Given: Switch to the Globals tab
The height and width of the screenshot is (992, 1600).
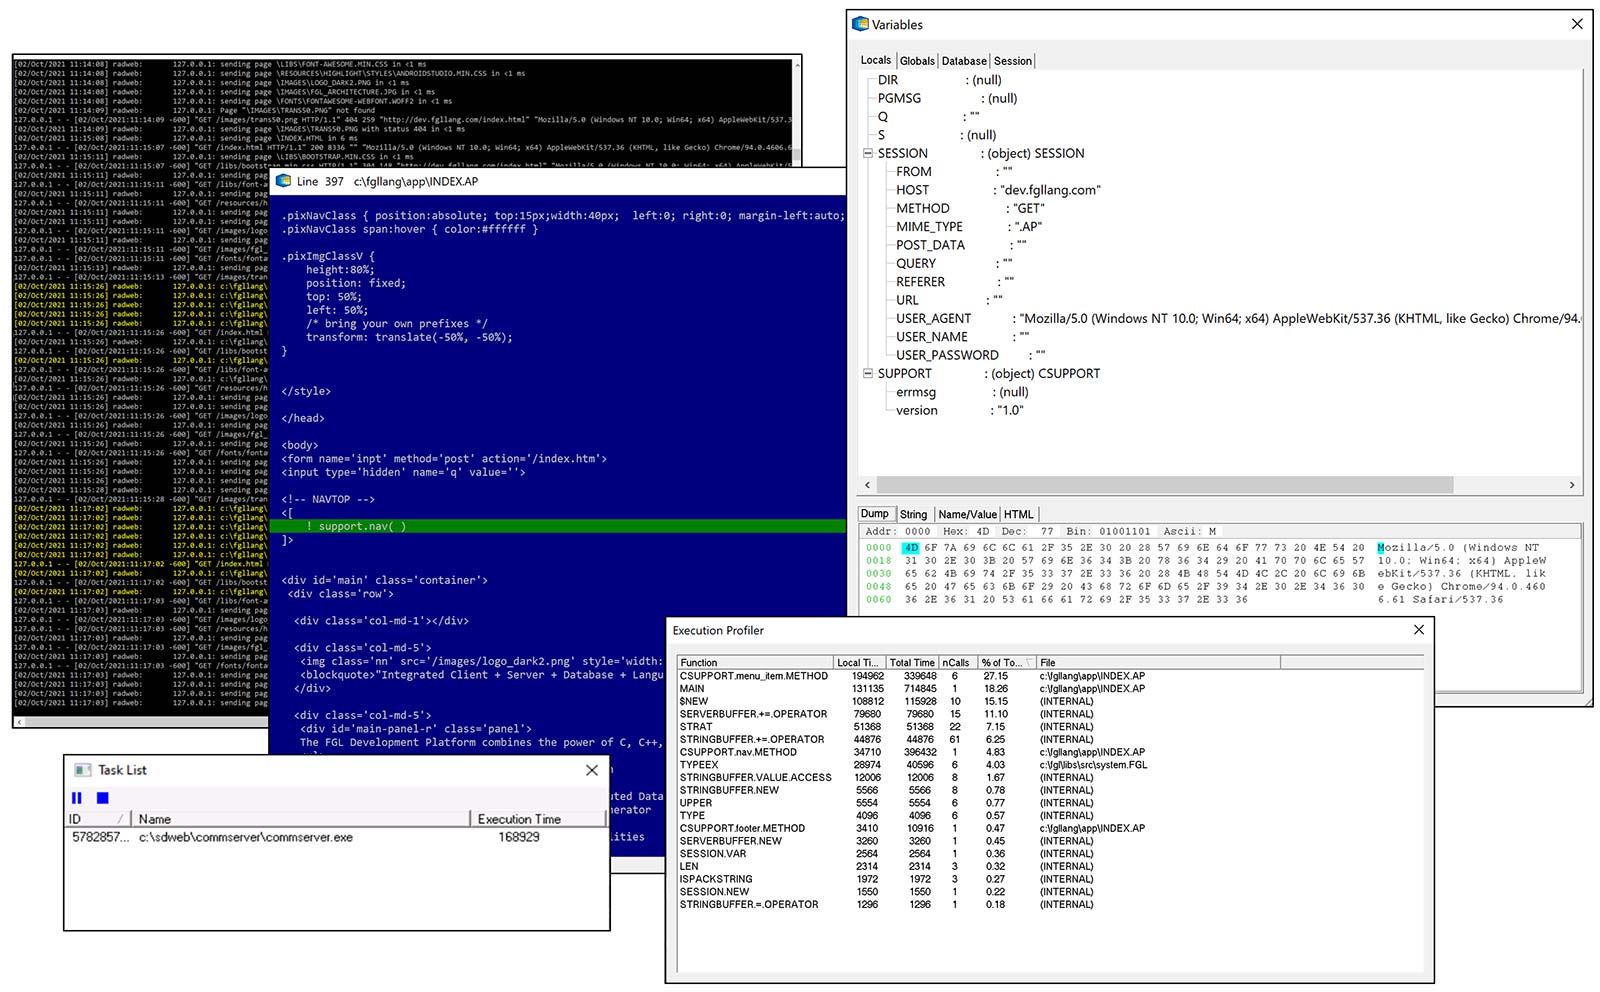Looking at the screenshot, I should [917, 61].
